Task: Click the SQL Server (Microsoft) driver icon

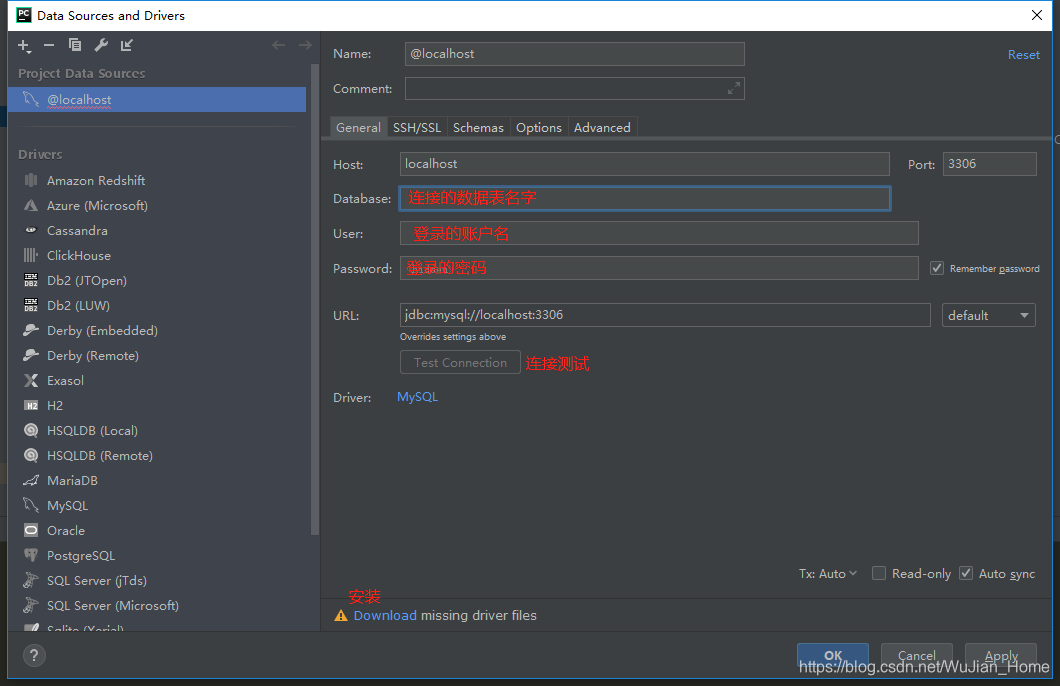Action: point(31,606)
